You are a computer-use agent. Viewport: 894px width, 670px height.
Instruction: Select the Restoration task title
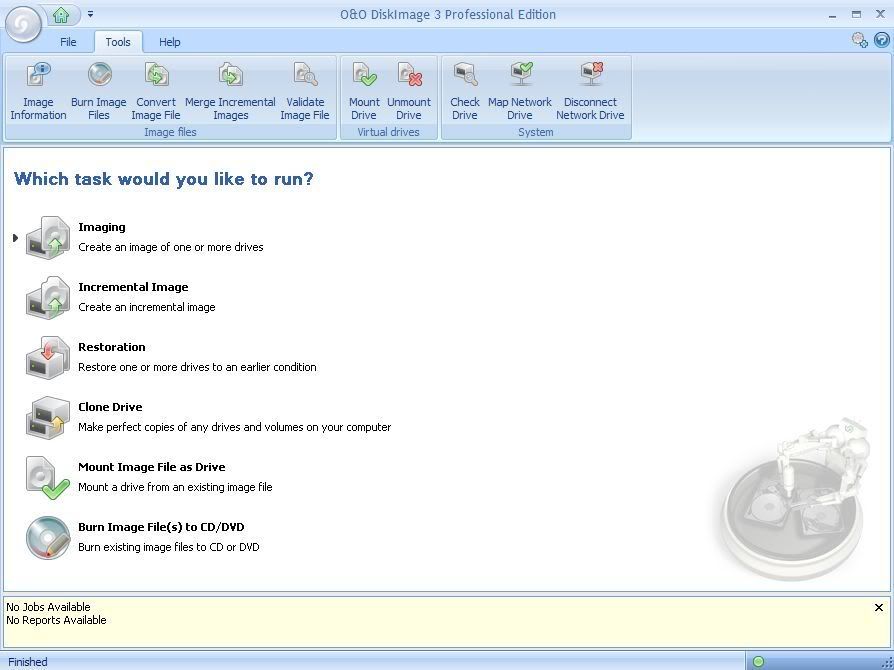112,347
